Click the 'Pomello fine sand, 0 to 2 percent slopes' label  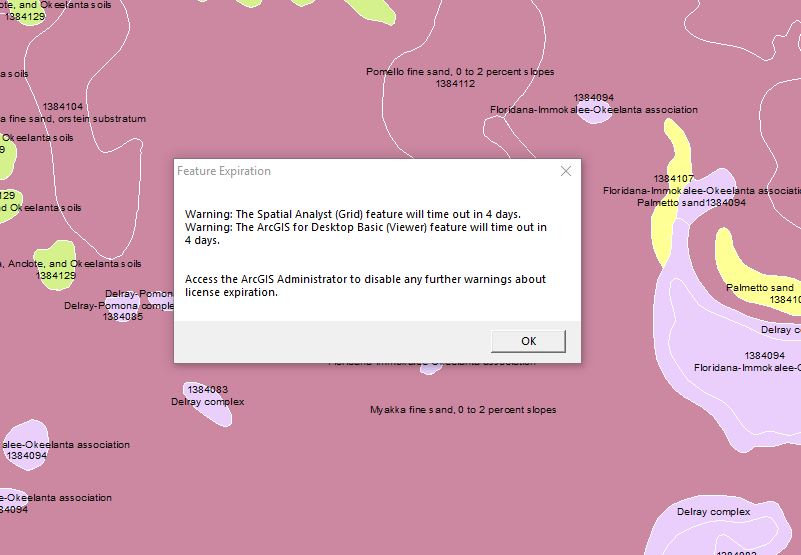pyautogui.click(x=460, y=72)
